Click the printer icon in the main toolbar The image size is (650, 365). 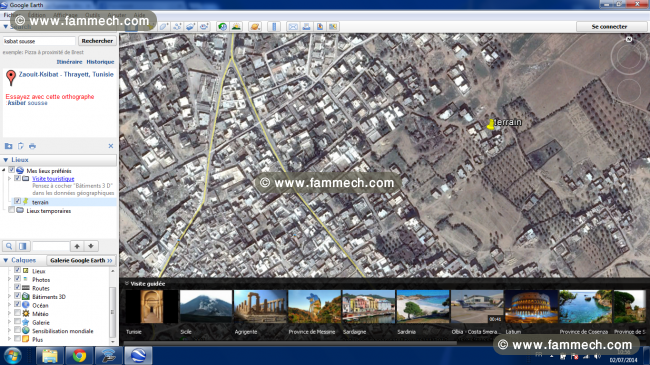(x=306, y=27)
